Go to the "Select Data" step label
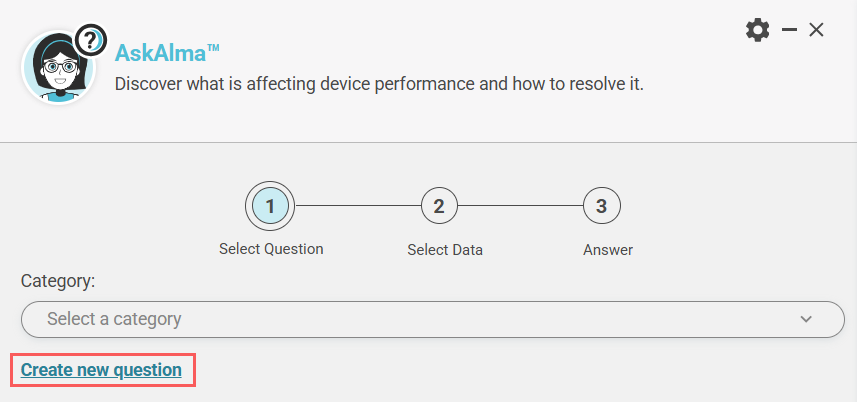 click(x=445, y=249)
